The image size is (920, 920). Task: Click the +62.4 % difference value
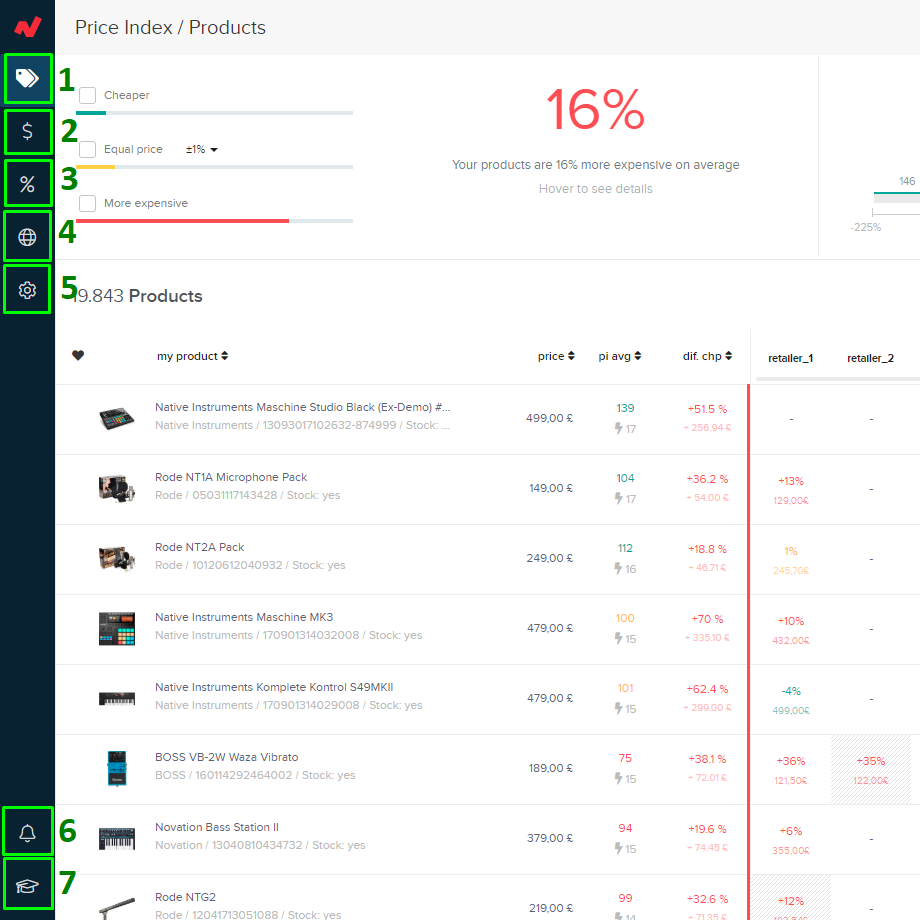(x=707, y=689)
